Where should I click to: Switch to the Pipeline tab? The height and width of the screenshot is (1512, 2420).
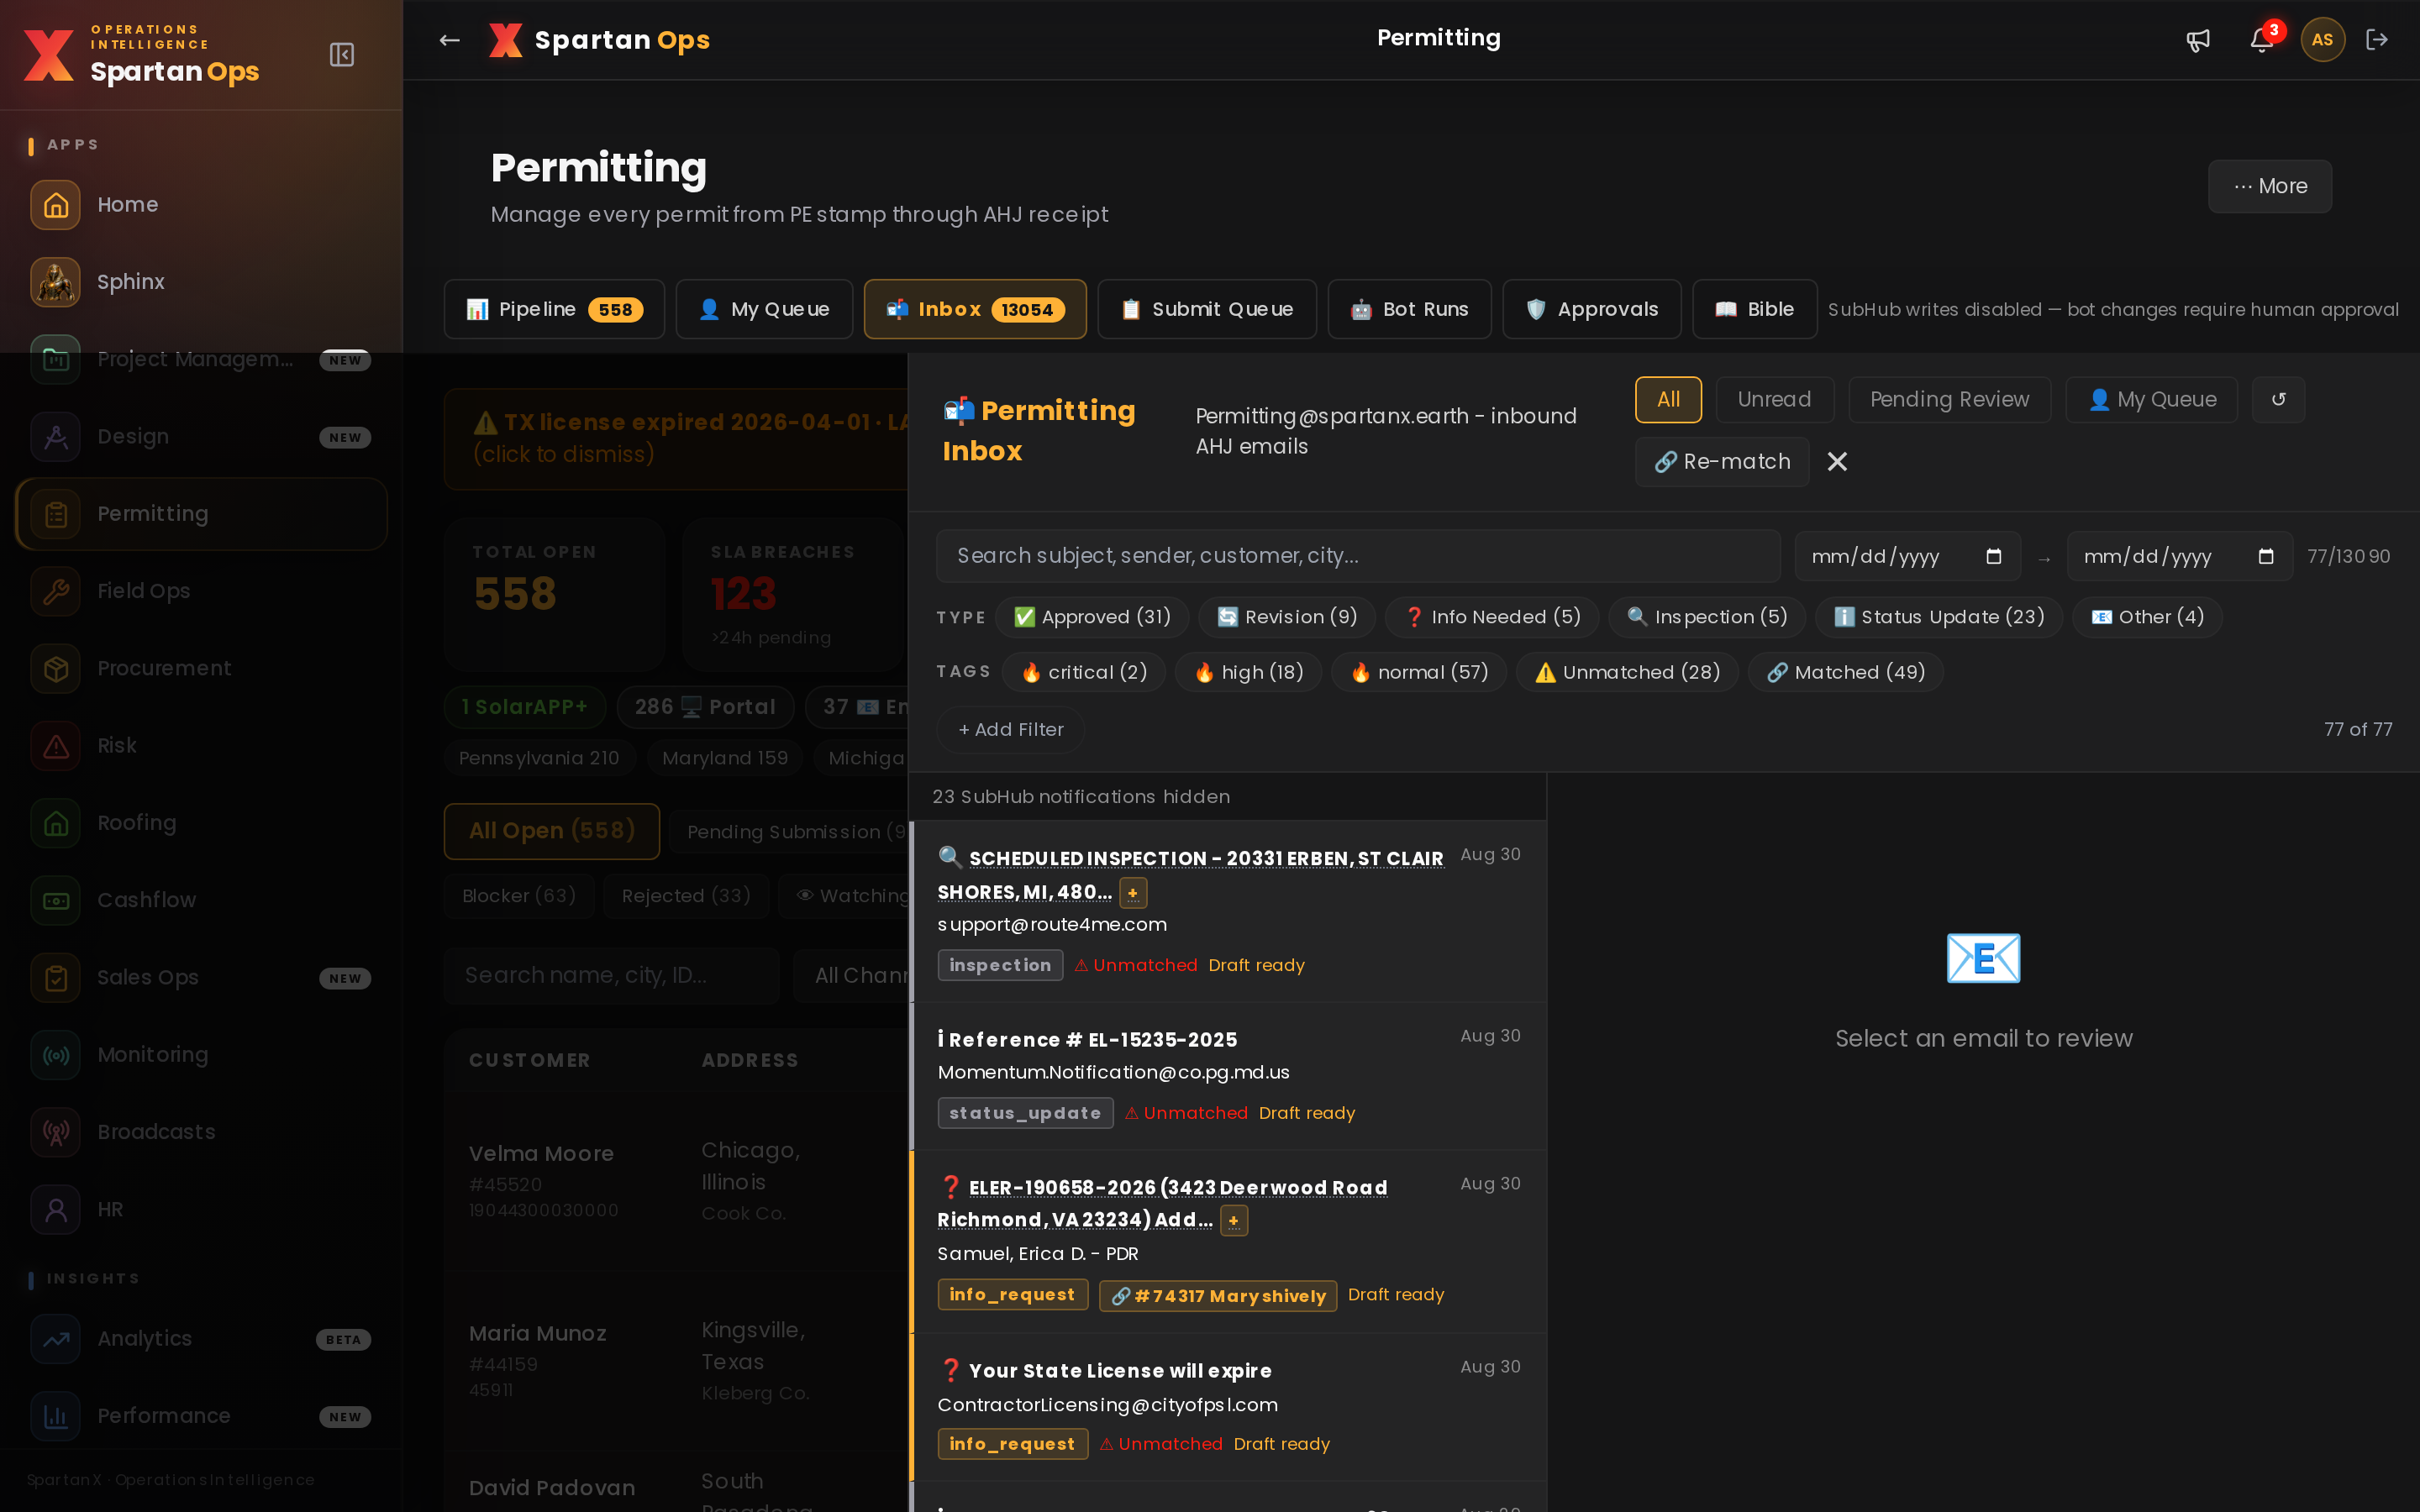(554, 309)
